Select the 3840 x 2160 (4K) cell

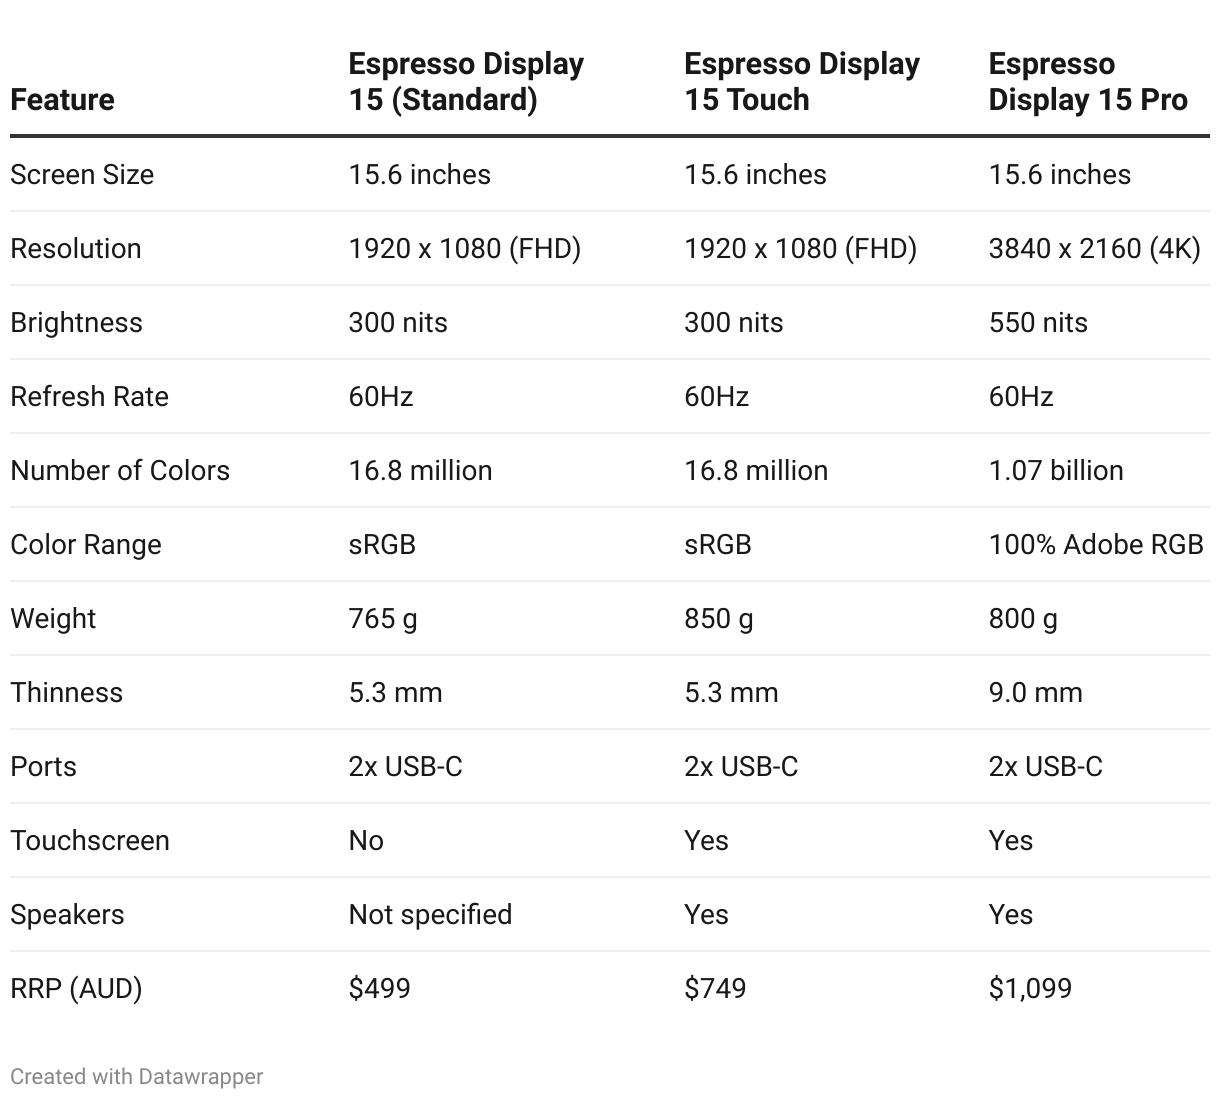(1094, 248)
